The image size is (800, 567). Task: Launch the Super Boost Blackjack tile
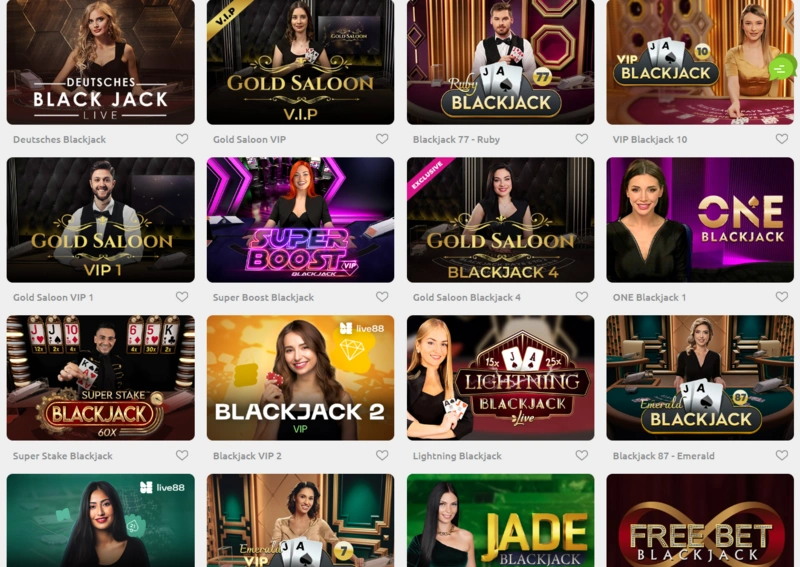(x=301, y=219)
